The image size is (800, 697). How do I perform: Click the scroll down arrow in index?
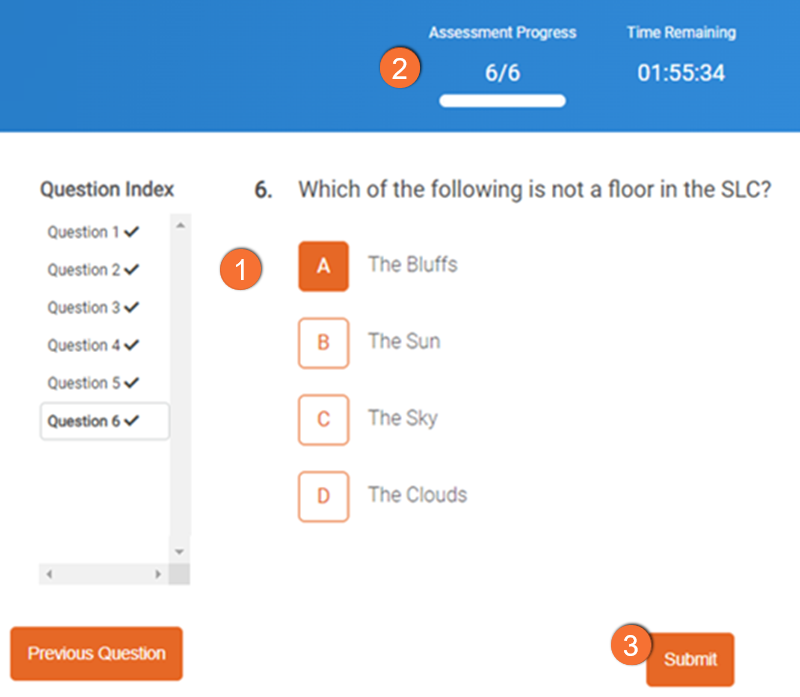coord(180,551)
